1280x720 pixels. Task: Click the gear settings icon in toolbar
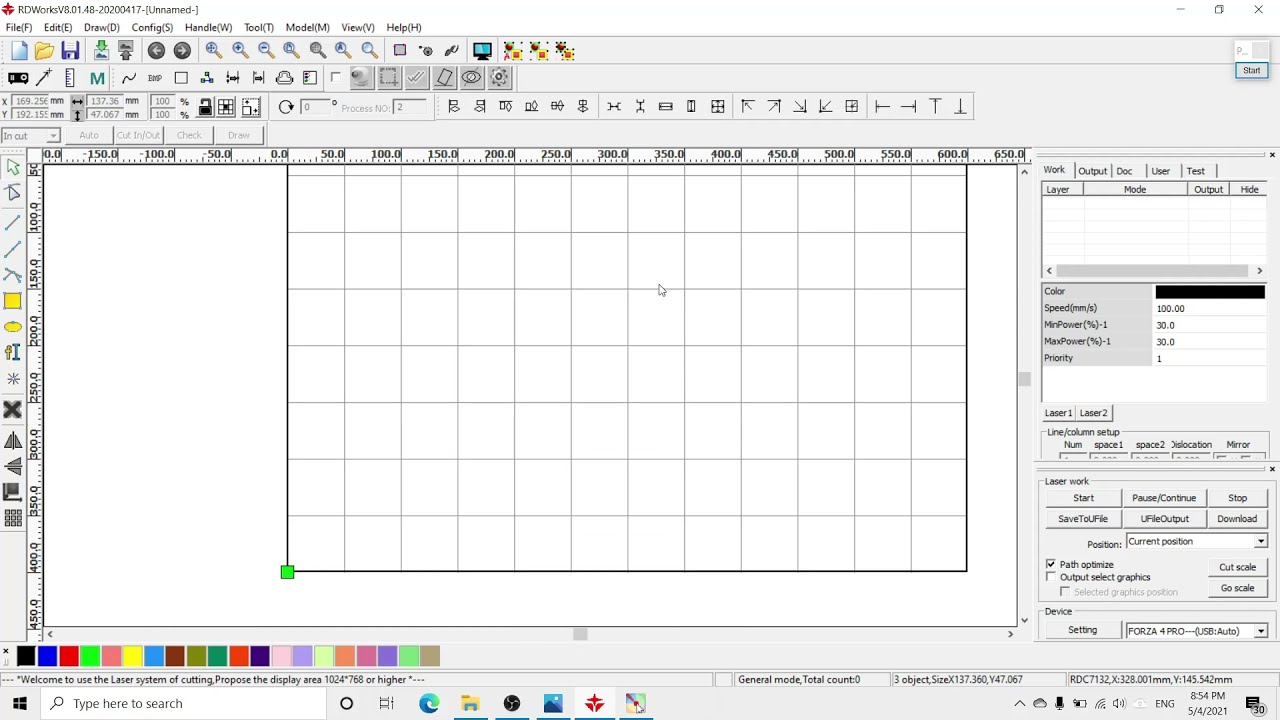(499, 78)
